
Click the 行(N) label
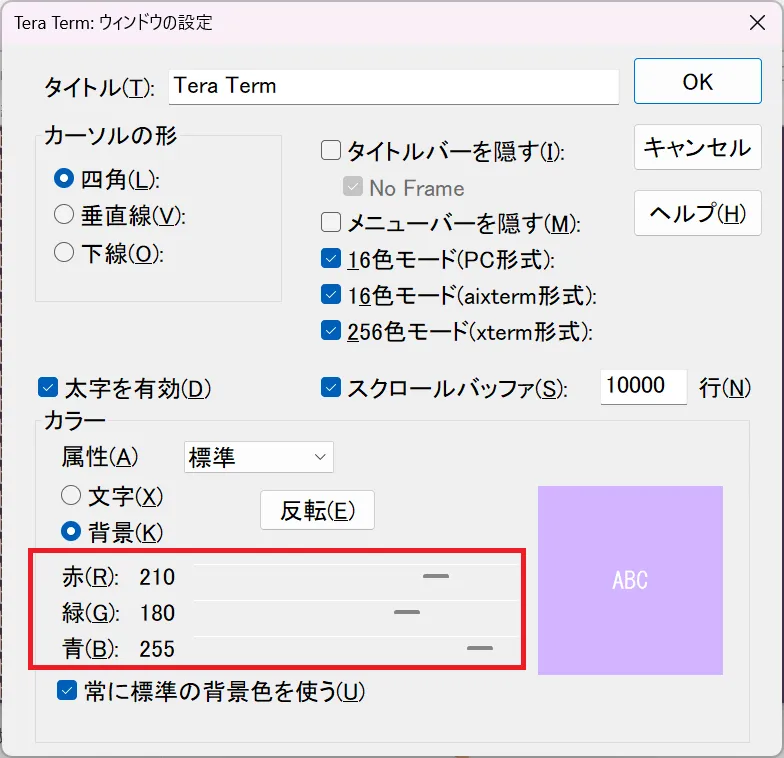pyautogui.click(x=725, y=388)
